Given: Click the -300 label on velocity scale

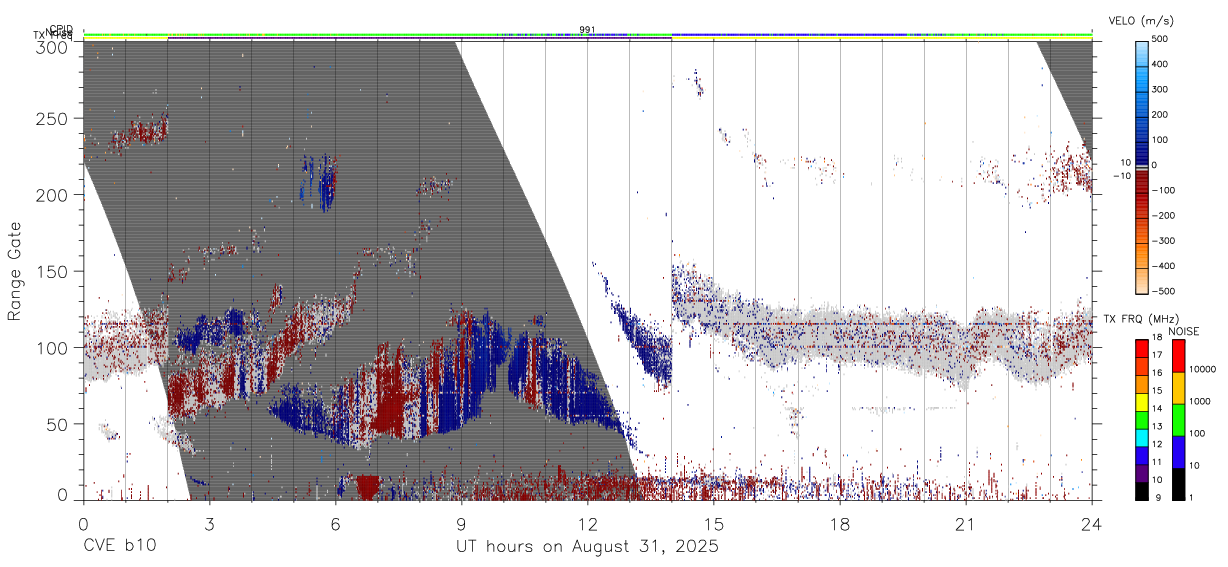Looking at the screenshot, I should point(1164,240).
